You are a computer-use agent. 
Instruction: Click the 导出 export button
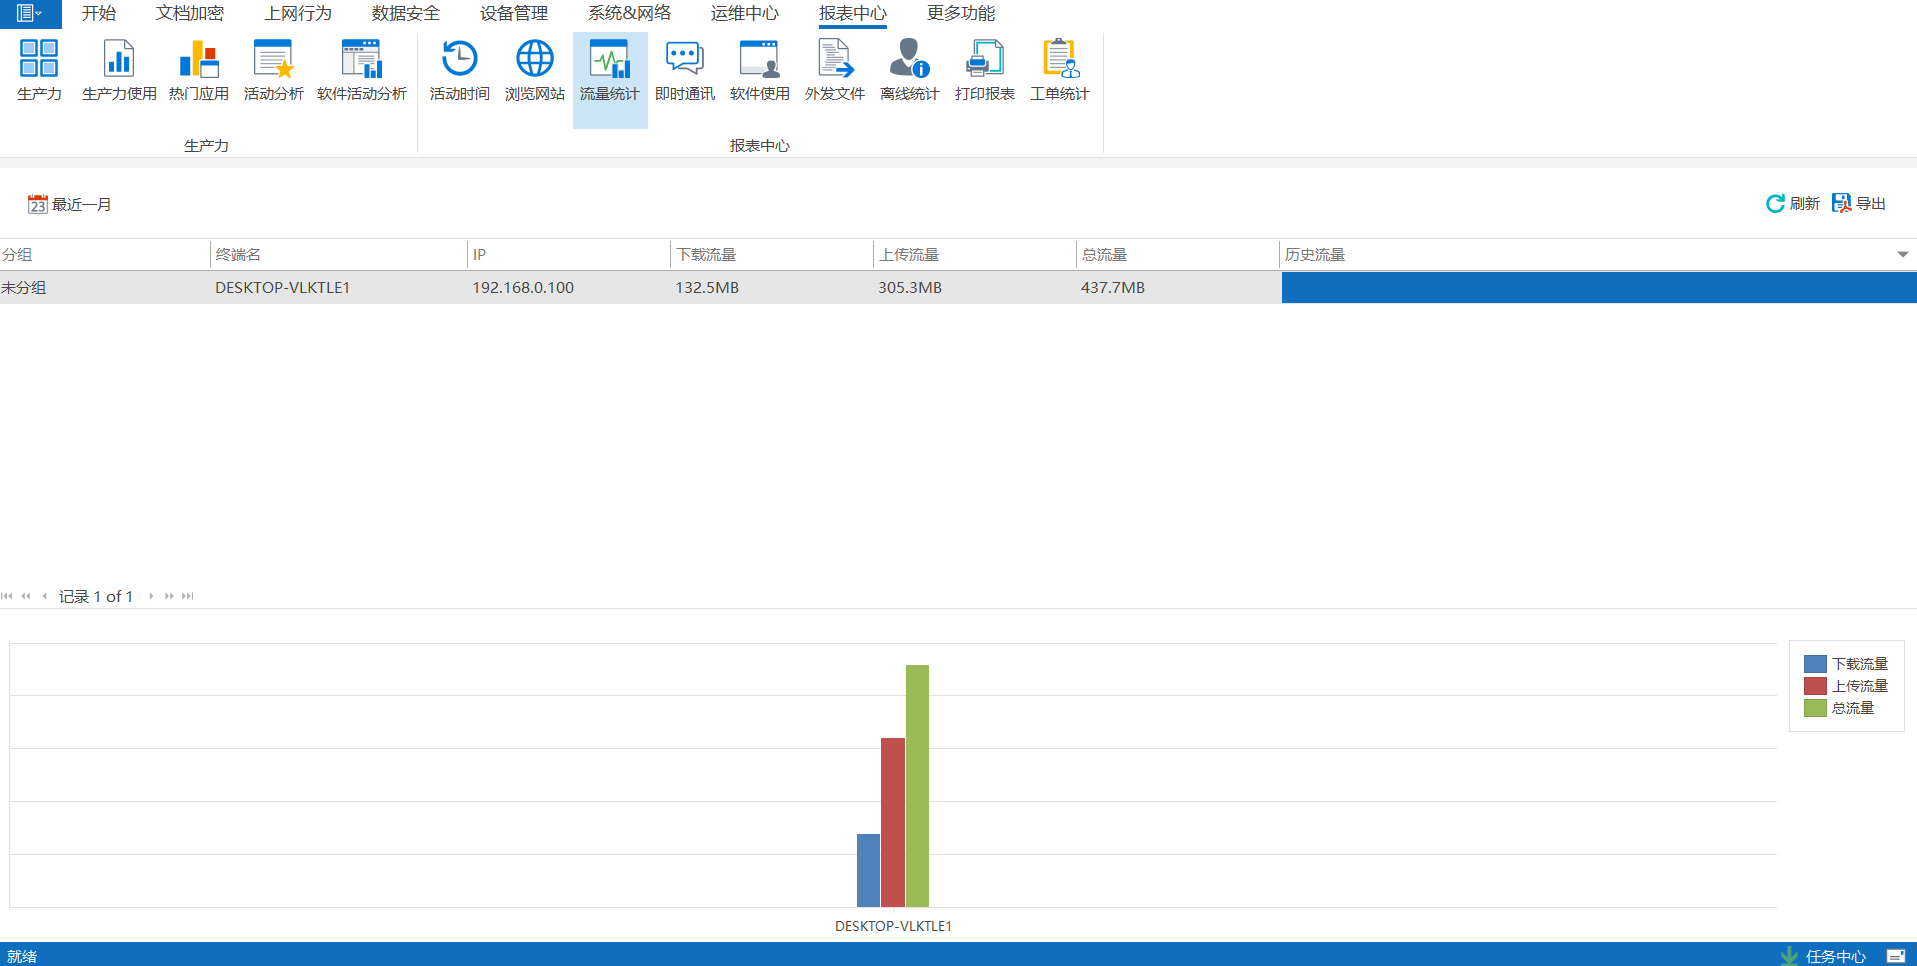click(1859, 204)
